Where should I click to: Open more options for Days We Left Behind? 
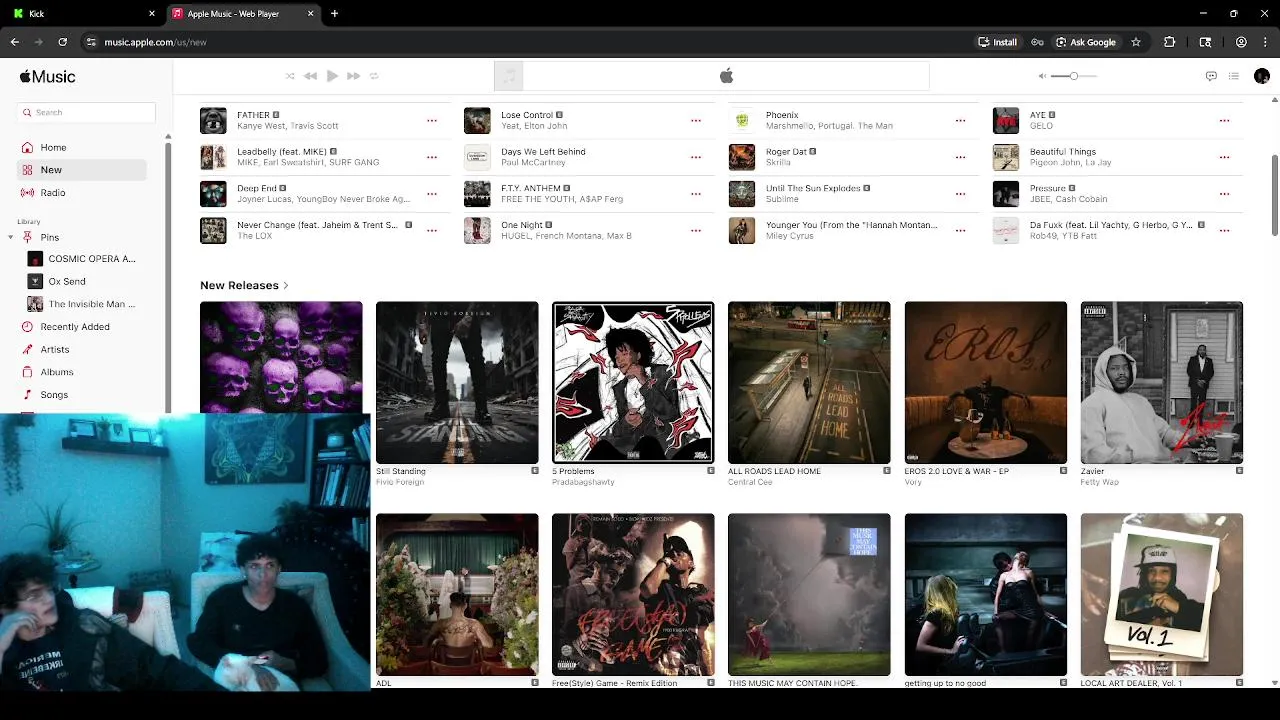pyautogui.click(x=696, y=157)
